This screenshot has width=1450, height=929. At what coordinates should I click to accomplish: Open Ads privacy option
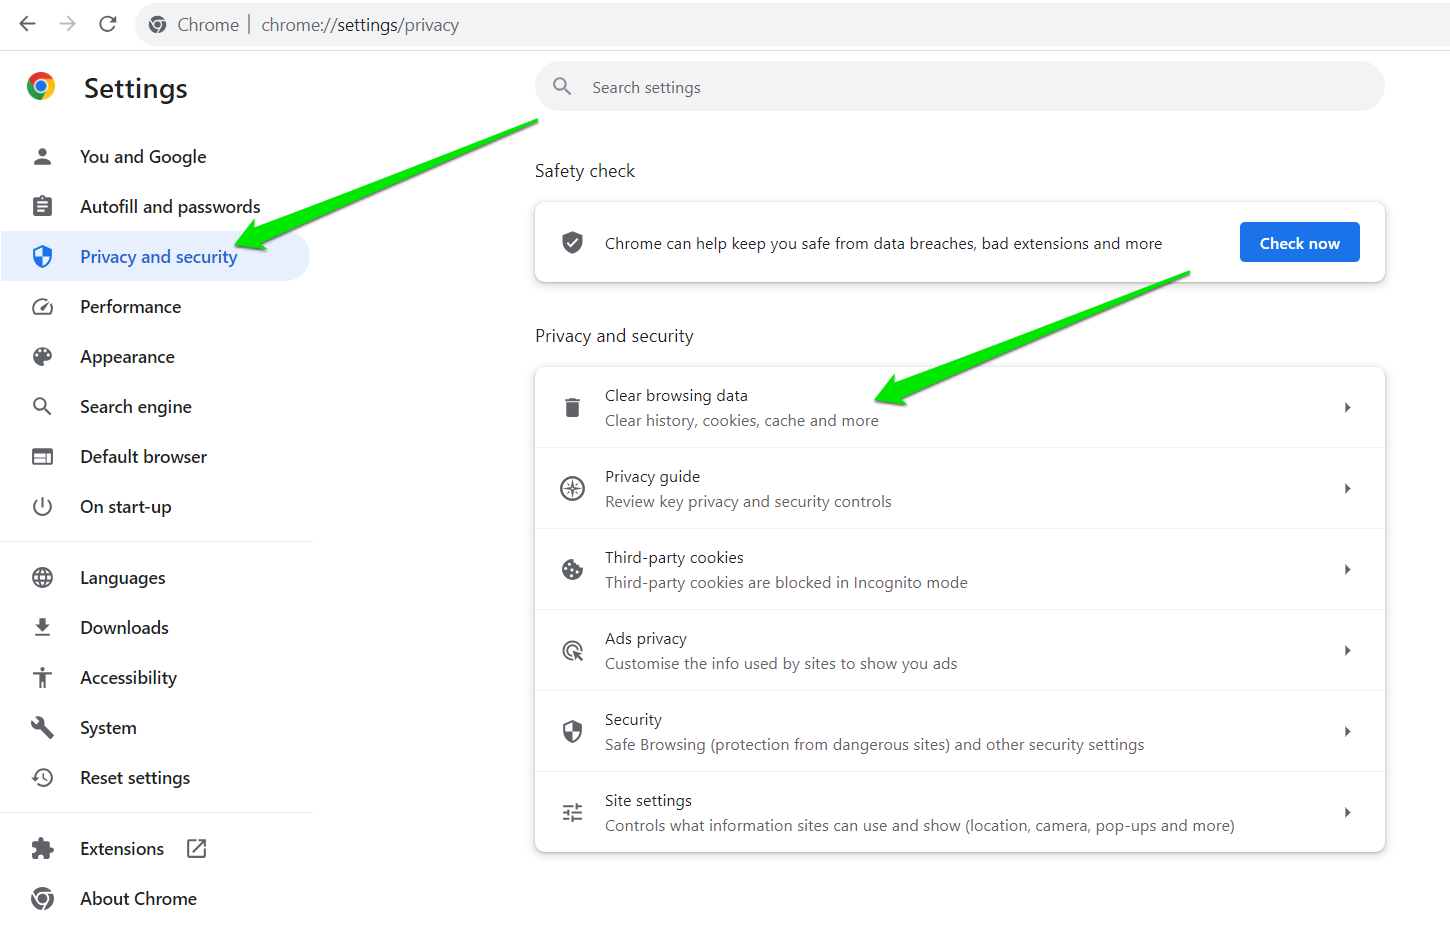[x=960, y=650]
